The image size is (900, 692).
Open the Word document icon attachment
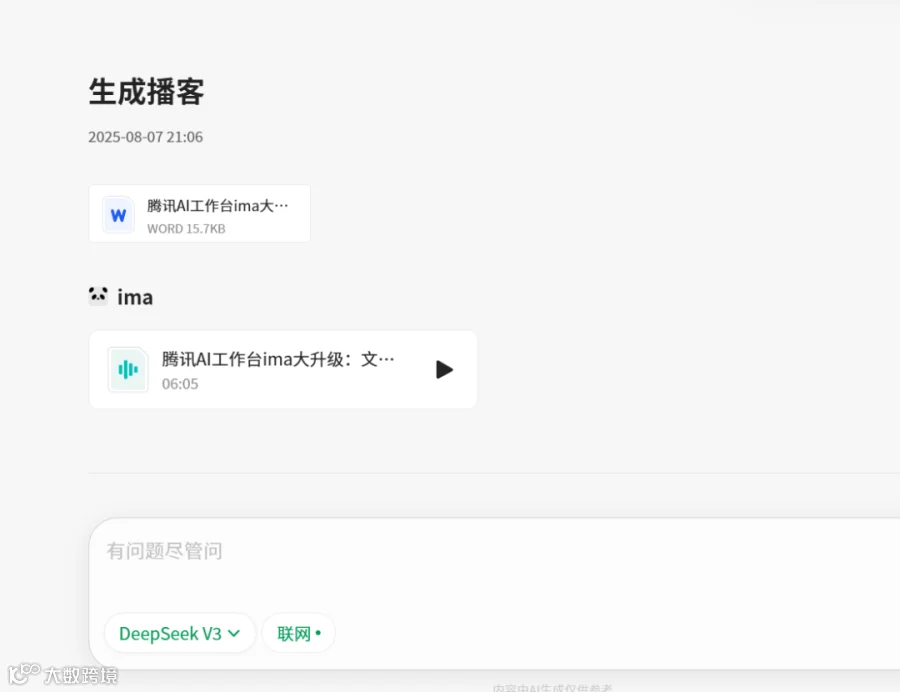pos(118,215)
